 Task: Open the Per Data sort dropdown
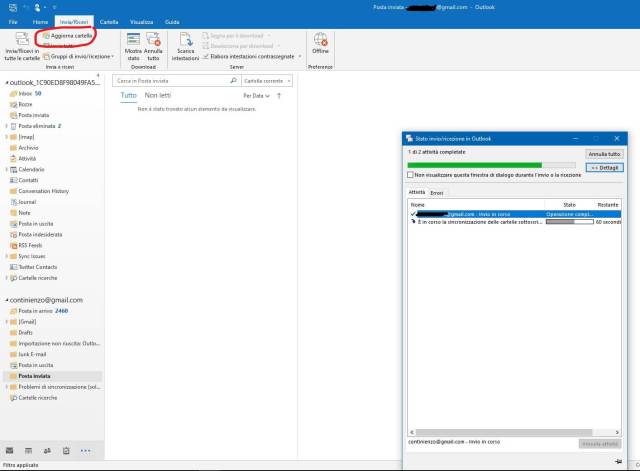(261, 95)
